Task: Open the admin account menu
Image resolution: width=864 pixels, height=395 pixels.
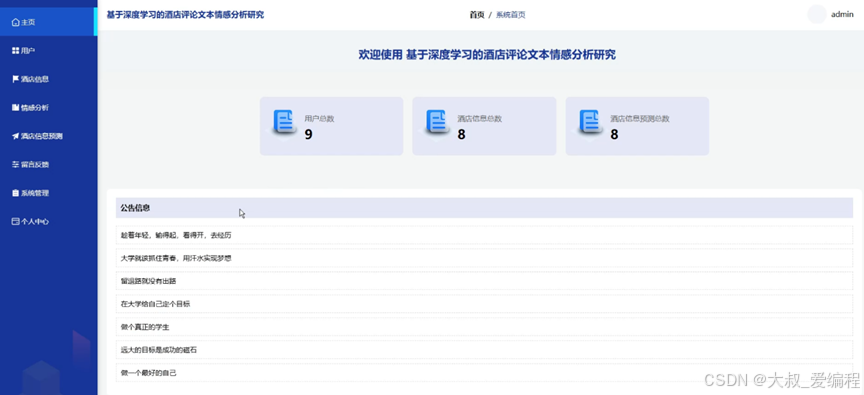Action: tap(842, 14)
